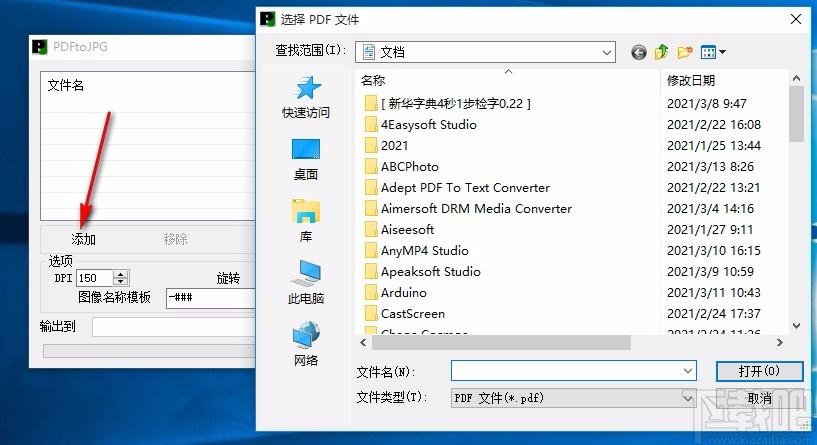Click the vertical scrollbar thumb
This screenshot has width=817, height=445.
796,114
